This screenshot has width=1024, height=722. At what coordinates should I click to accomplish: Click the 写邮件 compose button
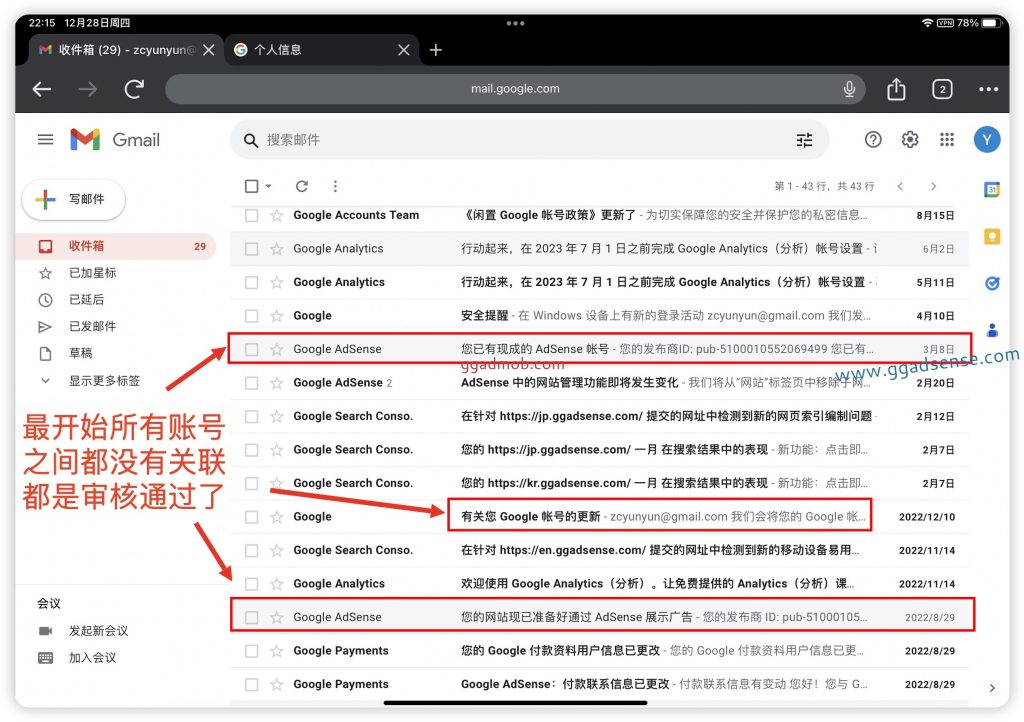pos(73,199)
